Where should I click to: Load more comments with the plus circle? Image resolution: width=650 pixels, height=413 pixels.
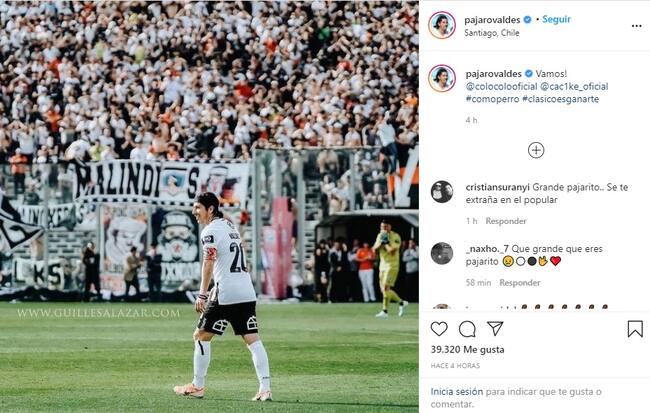coord(536,150)
